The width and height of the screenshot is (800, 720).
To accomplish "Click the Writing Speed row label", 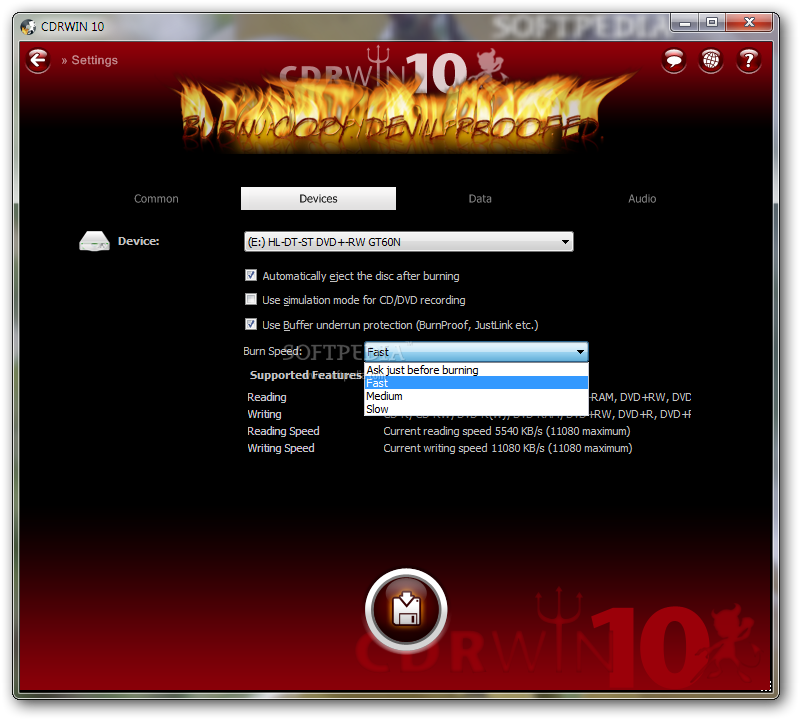I will (281, 448).
